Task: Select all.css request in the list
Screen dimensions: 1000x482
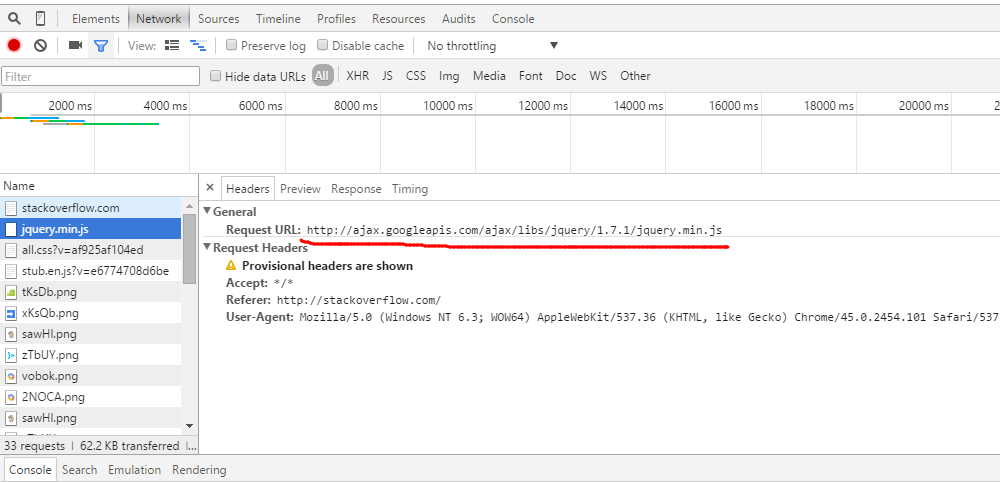Action: 82,250
